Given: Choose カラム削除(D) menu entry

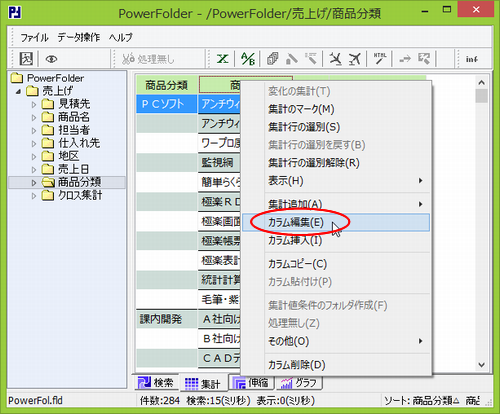Looking at the screenshot, I should [x=336, y=365].
